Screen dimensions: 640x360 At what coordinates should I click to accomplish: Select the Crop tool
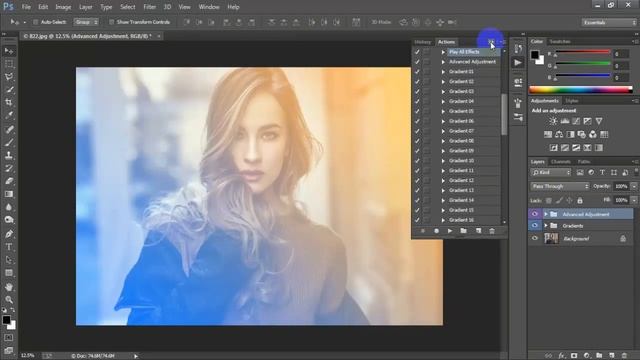click(x=9, y=102)
